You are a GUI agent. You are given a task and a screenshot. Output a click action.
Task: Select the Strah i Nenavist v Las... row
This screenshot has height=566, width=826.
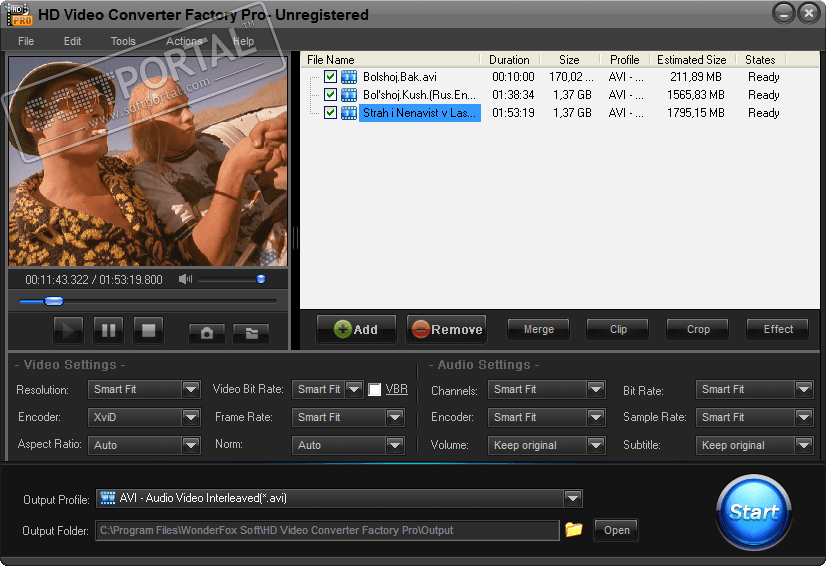[x=420, y=113]
